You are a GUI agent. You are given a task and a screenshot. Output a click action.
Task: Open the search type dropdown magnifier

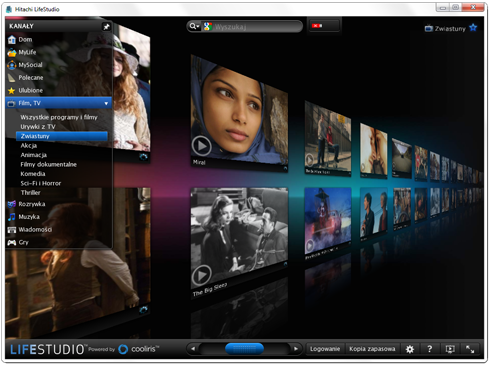(194, 26)
